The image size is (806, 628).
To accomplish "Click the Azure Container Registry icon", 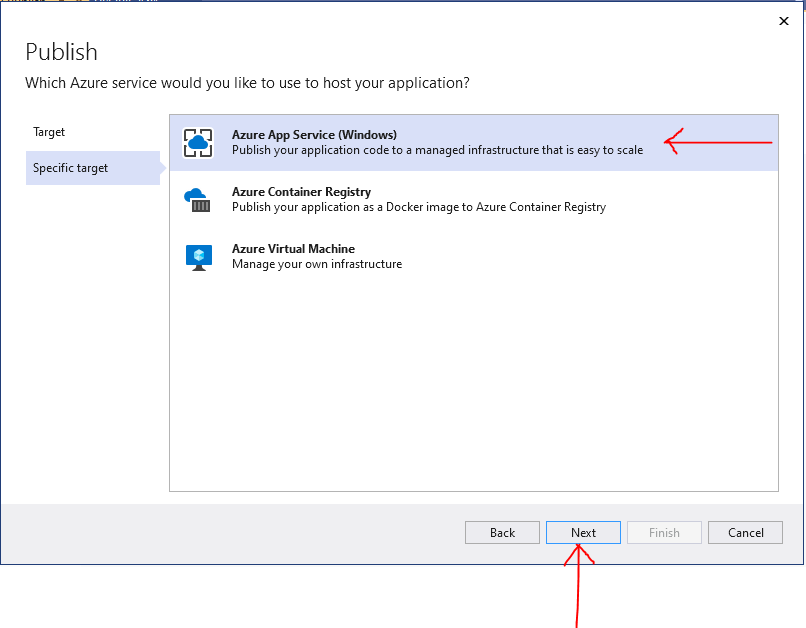I will (197, 200).
